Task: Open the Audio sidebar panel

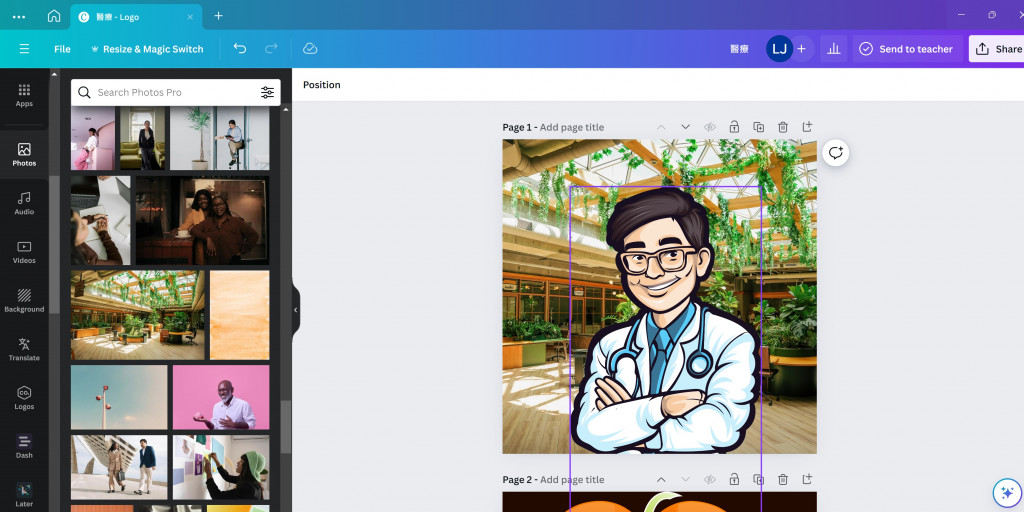Action: pos(24,203)
